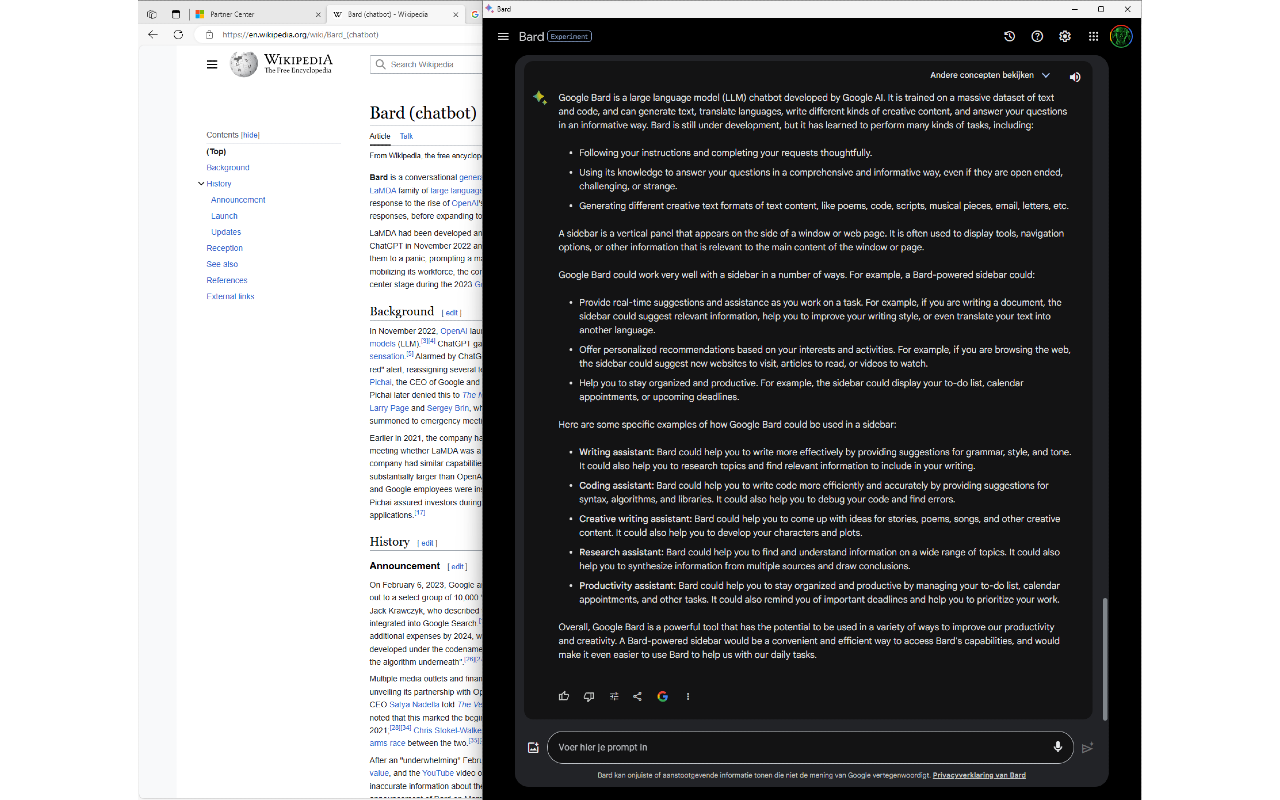Edit the Background section

(x=452, y=313)
